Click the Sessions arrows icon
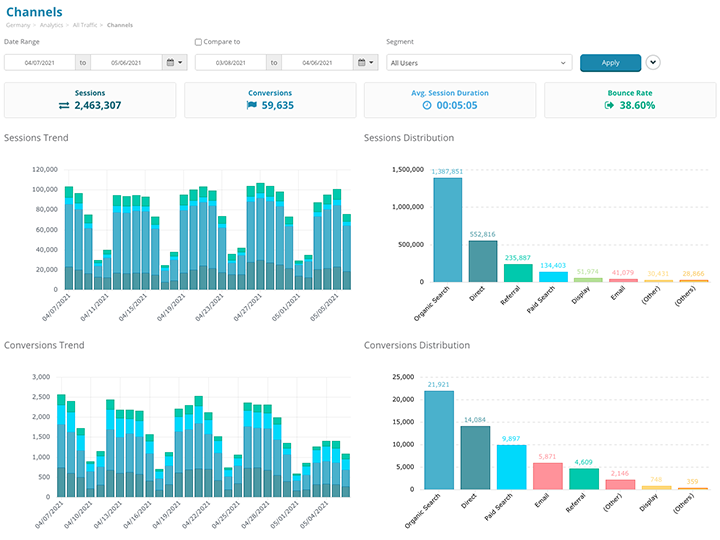Image resolution: width=720 pixels, height=540 pixels. point(64,105)
